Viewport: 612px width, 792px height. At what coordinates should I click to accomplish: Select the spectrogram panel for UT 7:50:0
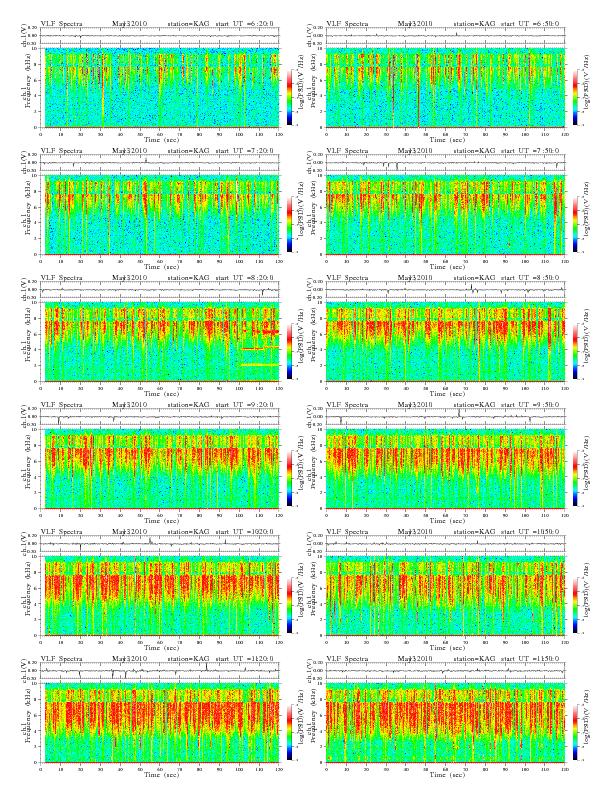point(445,215)
